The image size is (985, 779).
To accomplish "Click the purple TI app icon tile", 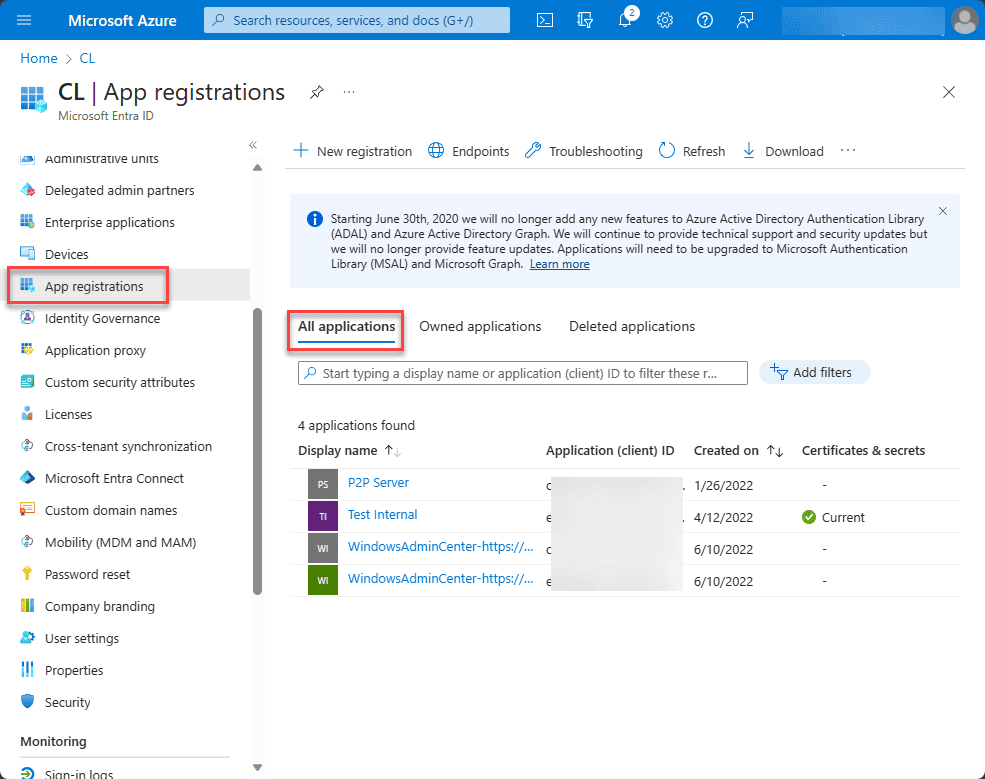I will coord(323,516).
